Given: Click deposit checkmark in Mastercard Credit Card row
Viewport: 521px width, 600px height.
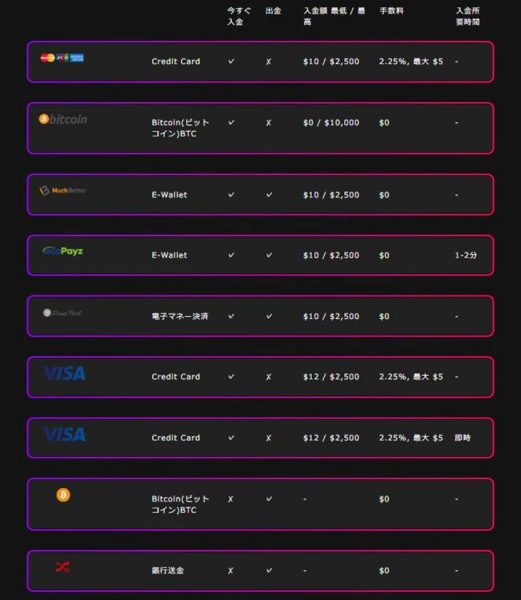Looking at the screenshot, I should click(x=231, y=61).
